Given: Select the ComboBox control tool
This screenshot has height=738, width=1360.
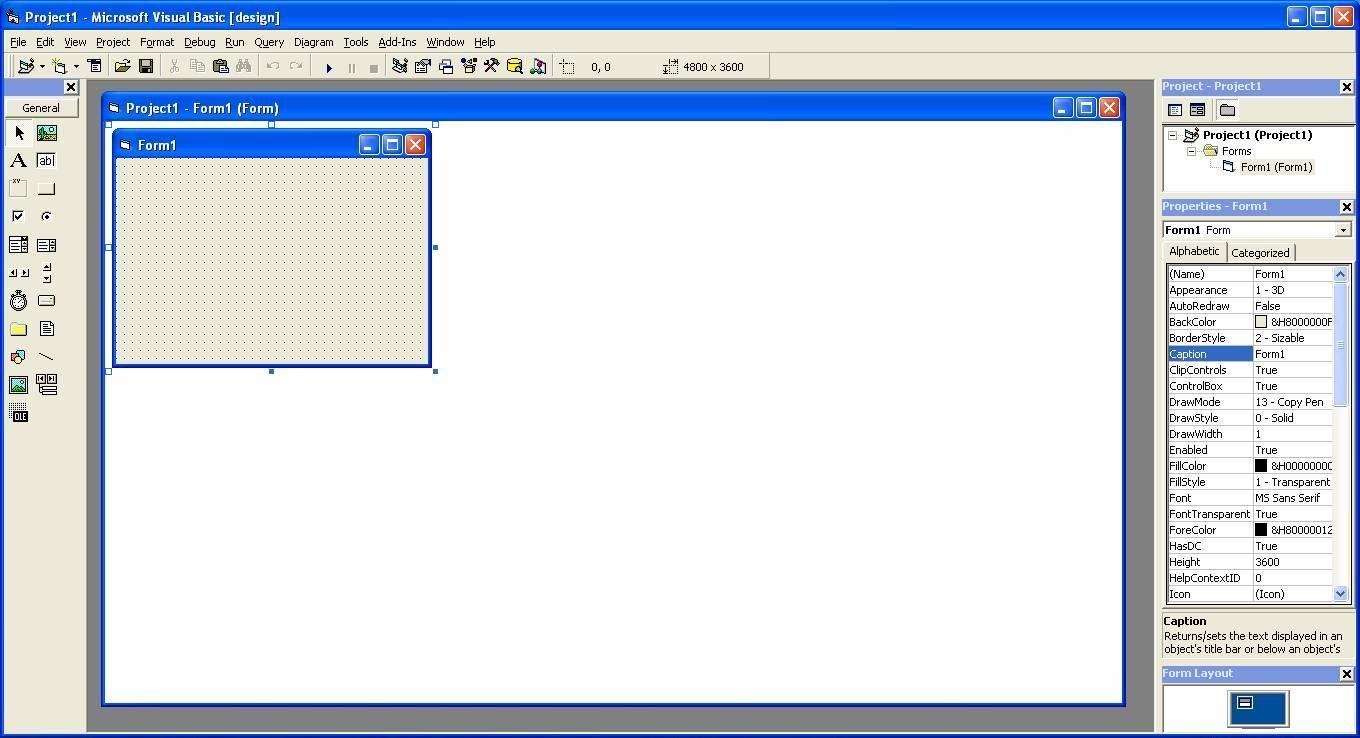Looking at the screenshot, I should tap(19, 245).
